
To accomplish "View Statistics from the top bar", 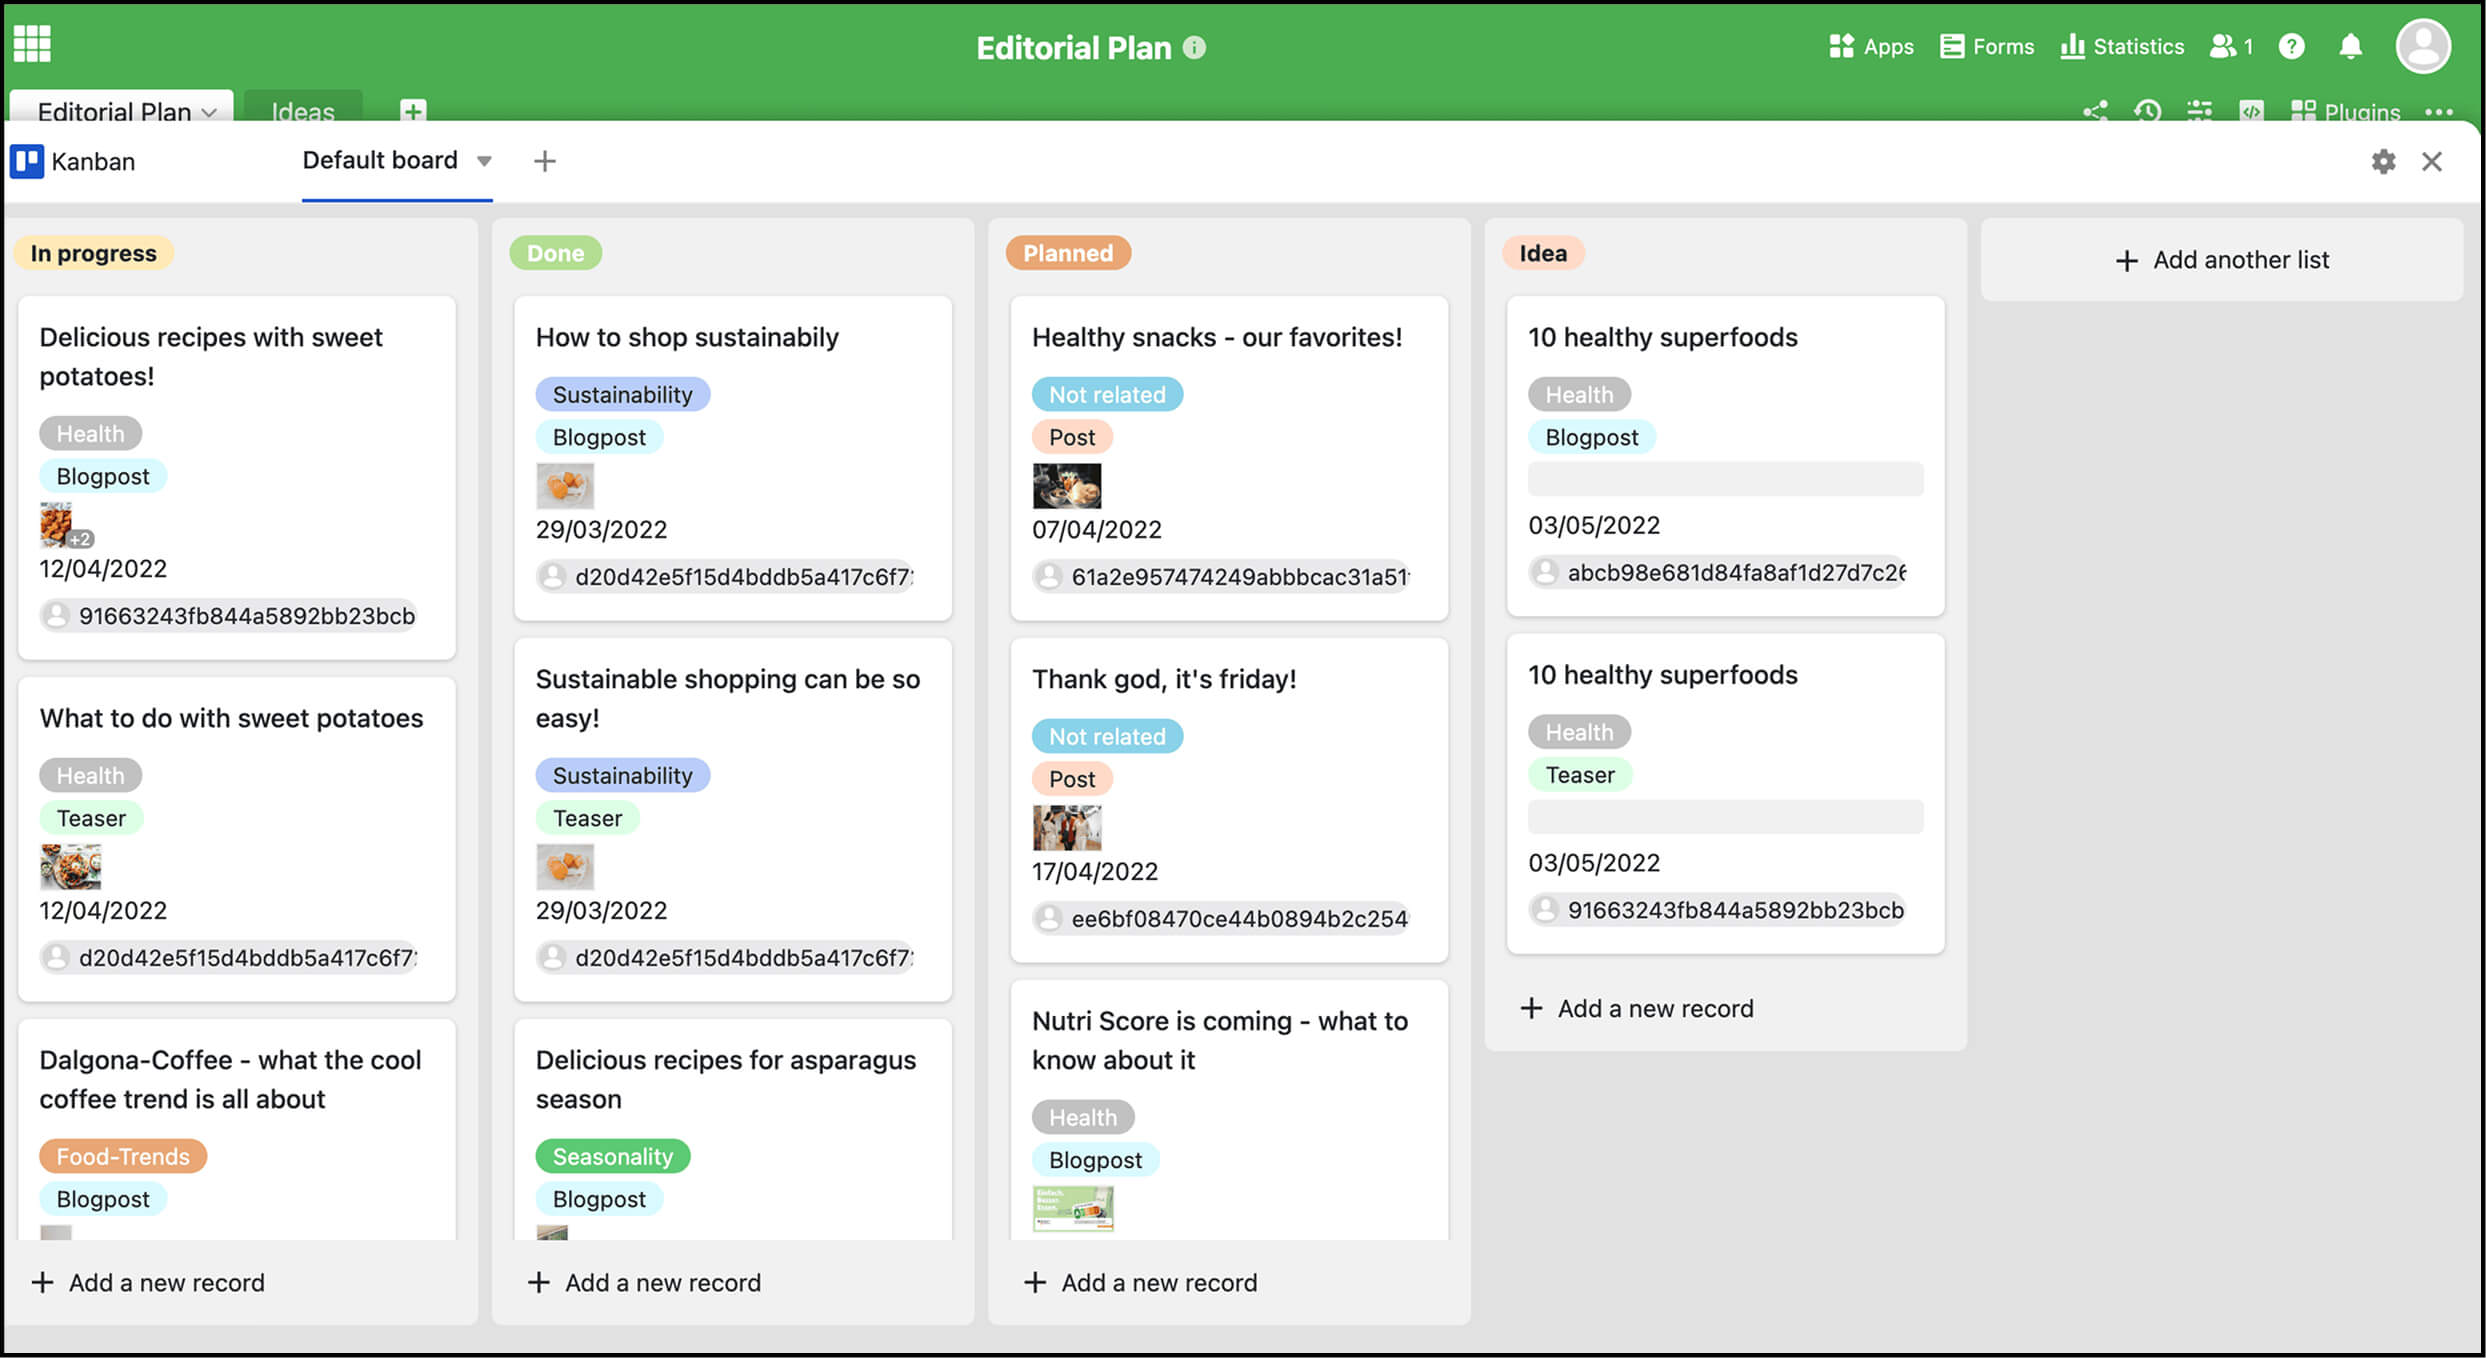I will pyautogui.click(x=2121, y=46).
